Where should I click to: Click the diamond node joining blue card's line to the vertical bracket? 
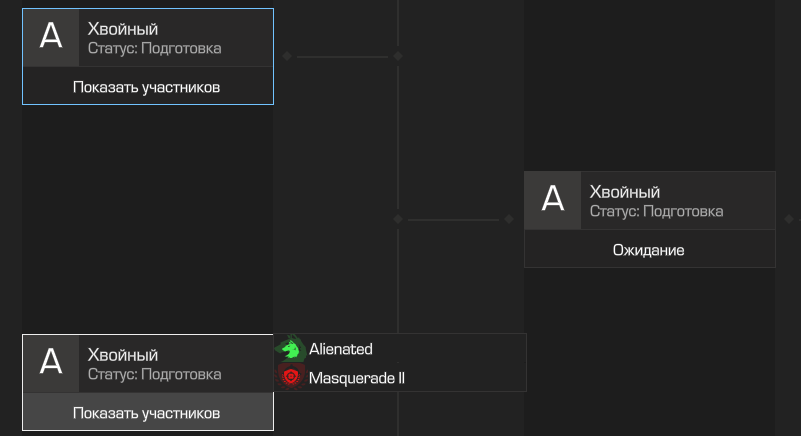click(398, 56)
